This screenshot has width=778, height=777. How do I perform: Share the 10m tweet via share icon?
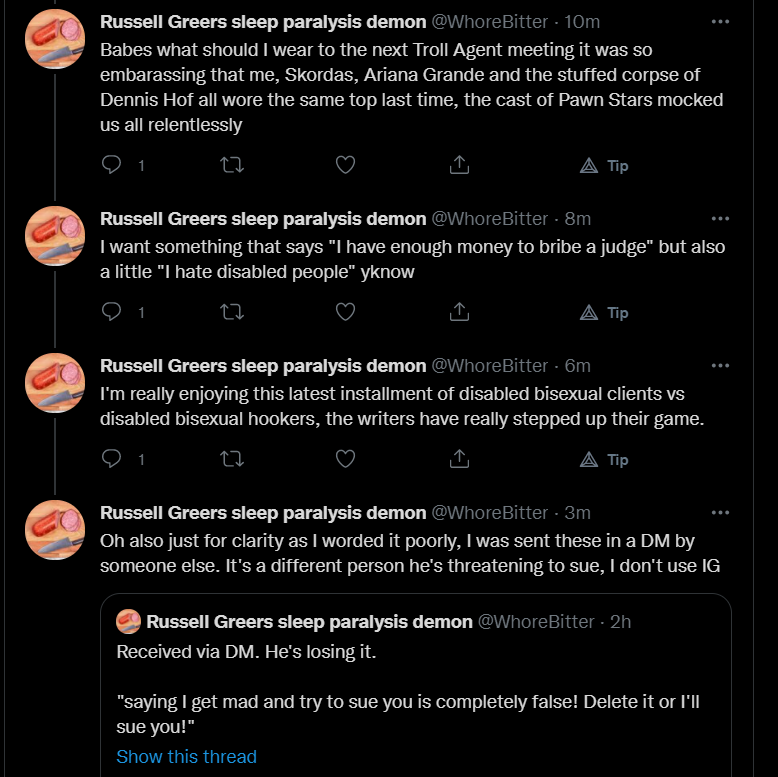(459, 165)
